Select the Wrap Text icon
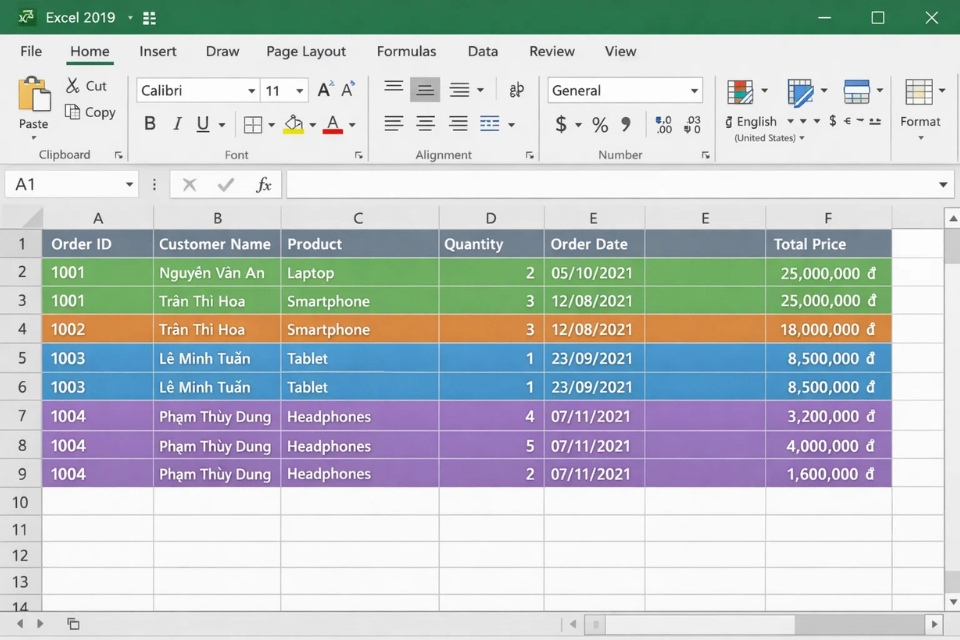 (516, 89)
